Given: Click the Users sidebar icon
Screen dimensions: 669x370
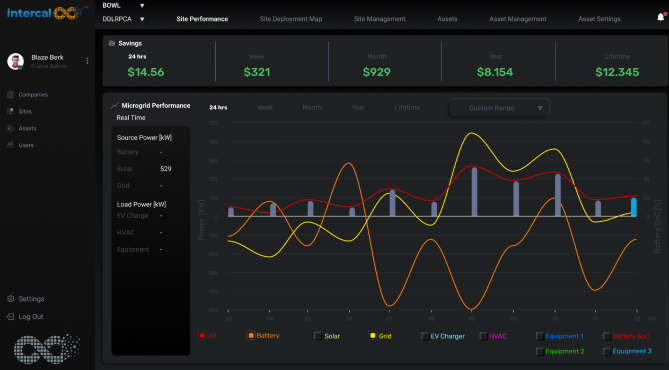Looking at the screenshot, I should [x=11, y=145].
